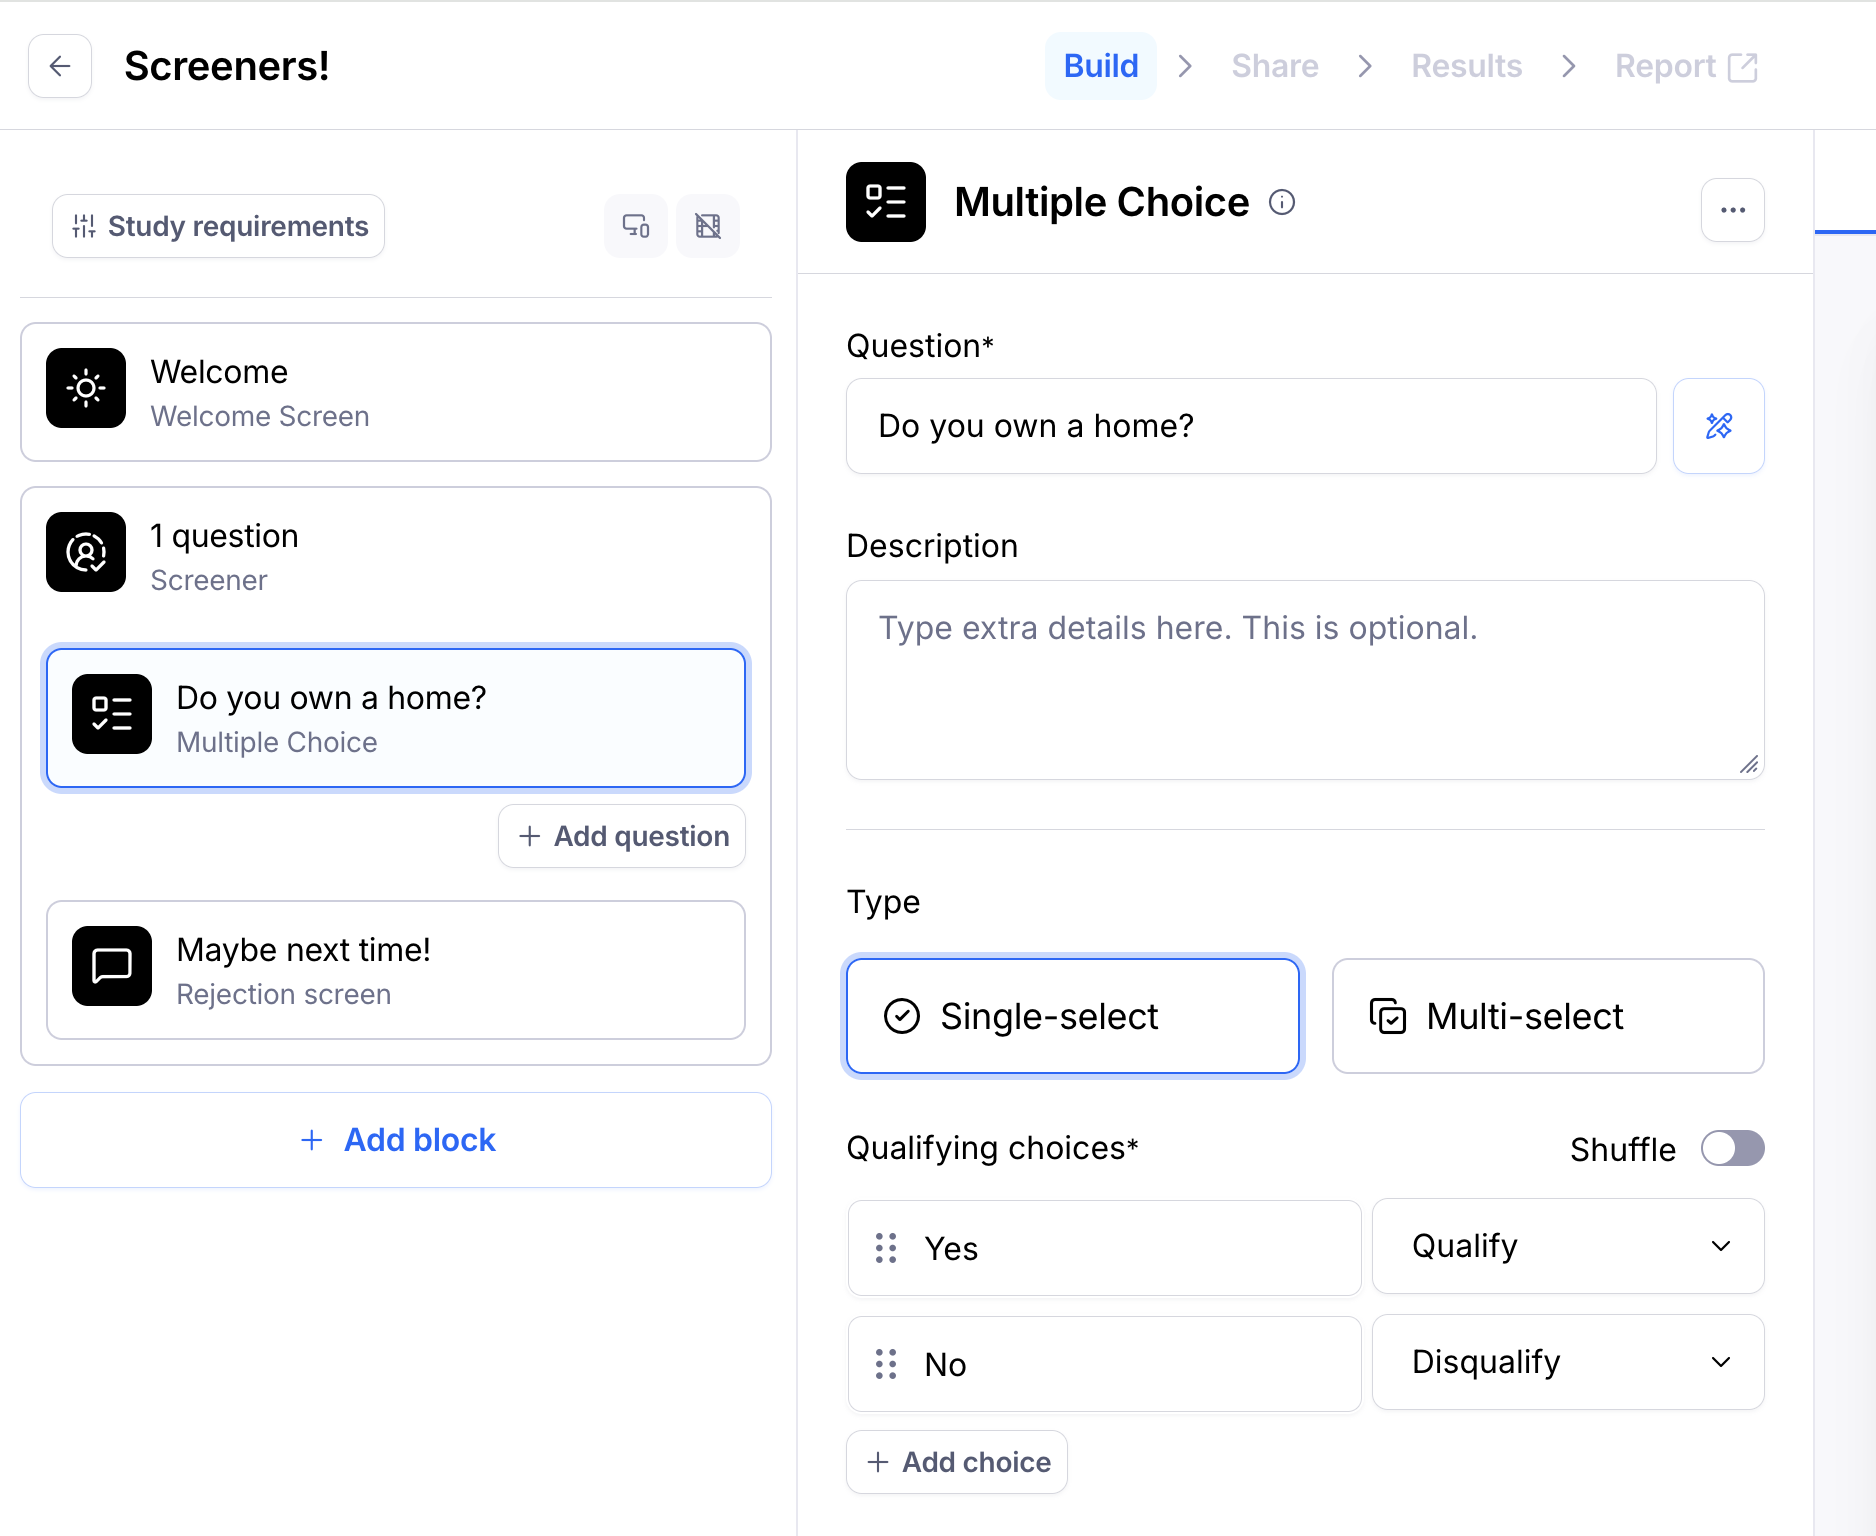Click the drag handle icon for No

pyautogui.click(x=886, y=1364)
